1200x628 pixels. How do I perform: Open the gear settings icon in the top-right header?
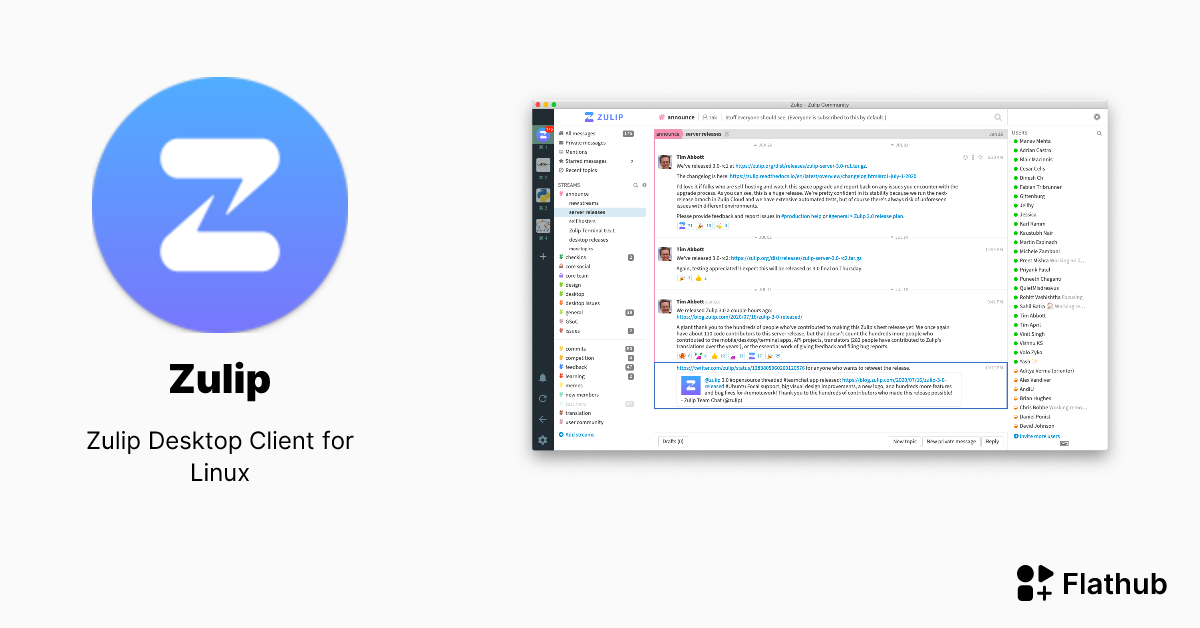point(1096,117)
